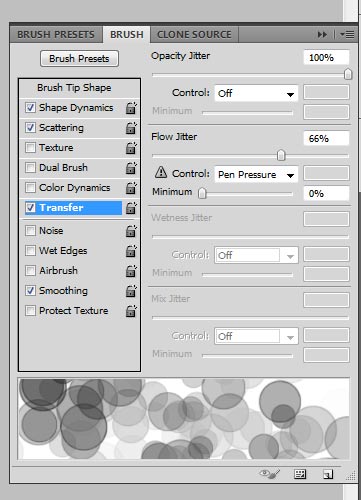Select Brush Tip Shape in the list
361x500 pixels.
point(74,88)
